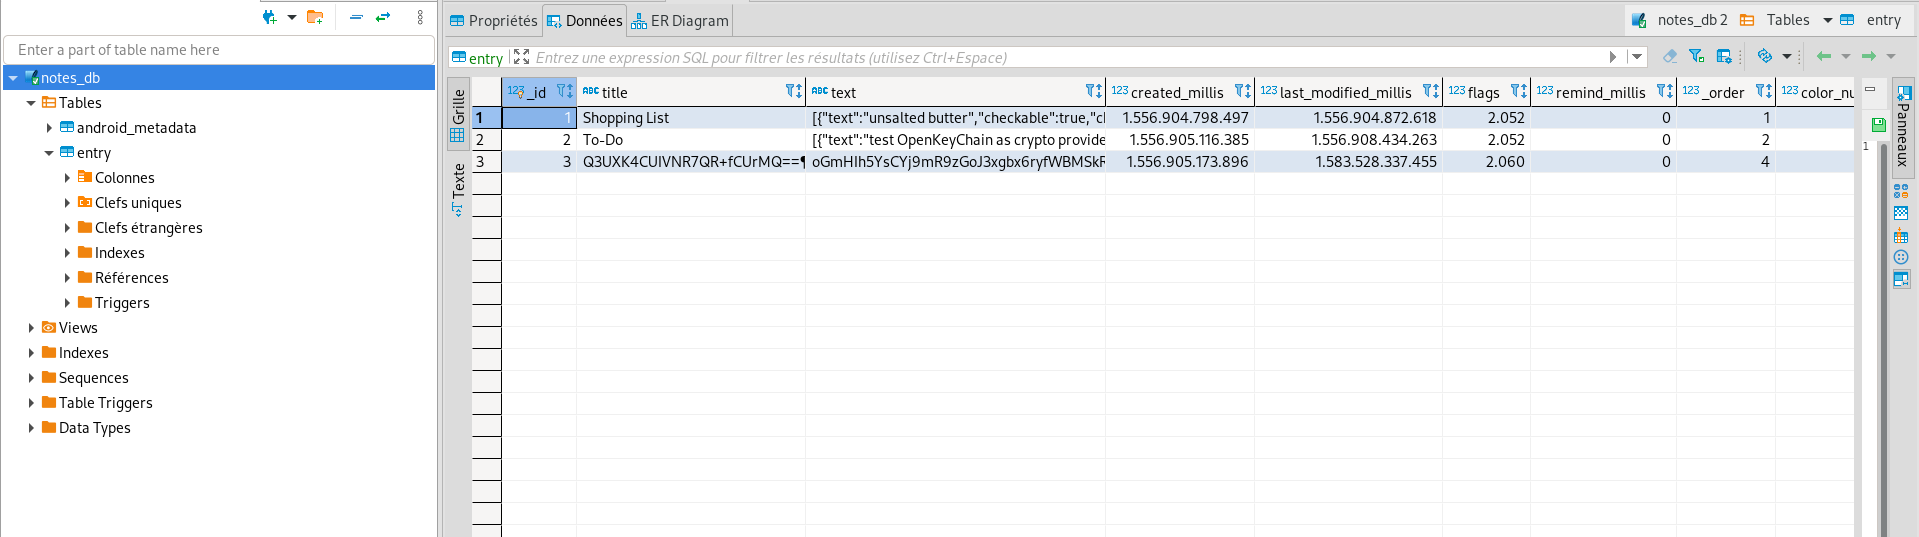Open the navigator view menu (three dots)
This screenshot has height=537, width=1919.
[420, 17]
